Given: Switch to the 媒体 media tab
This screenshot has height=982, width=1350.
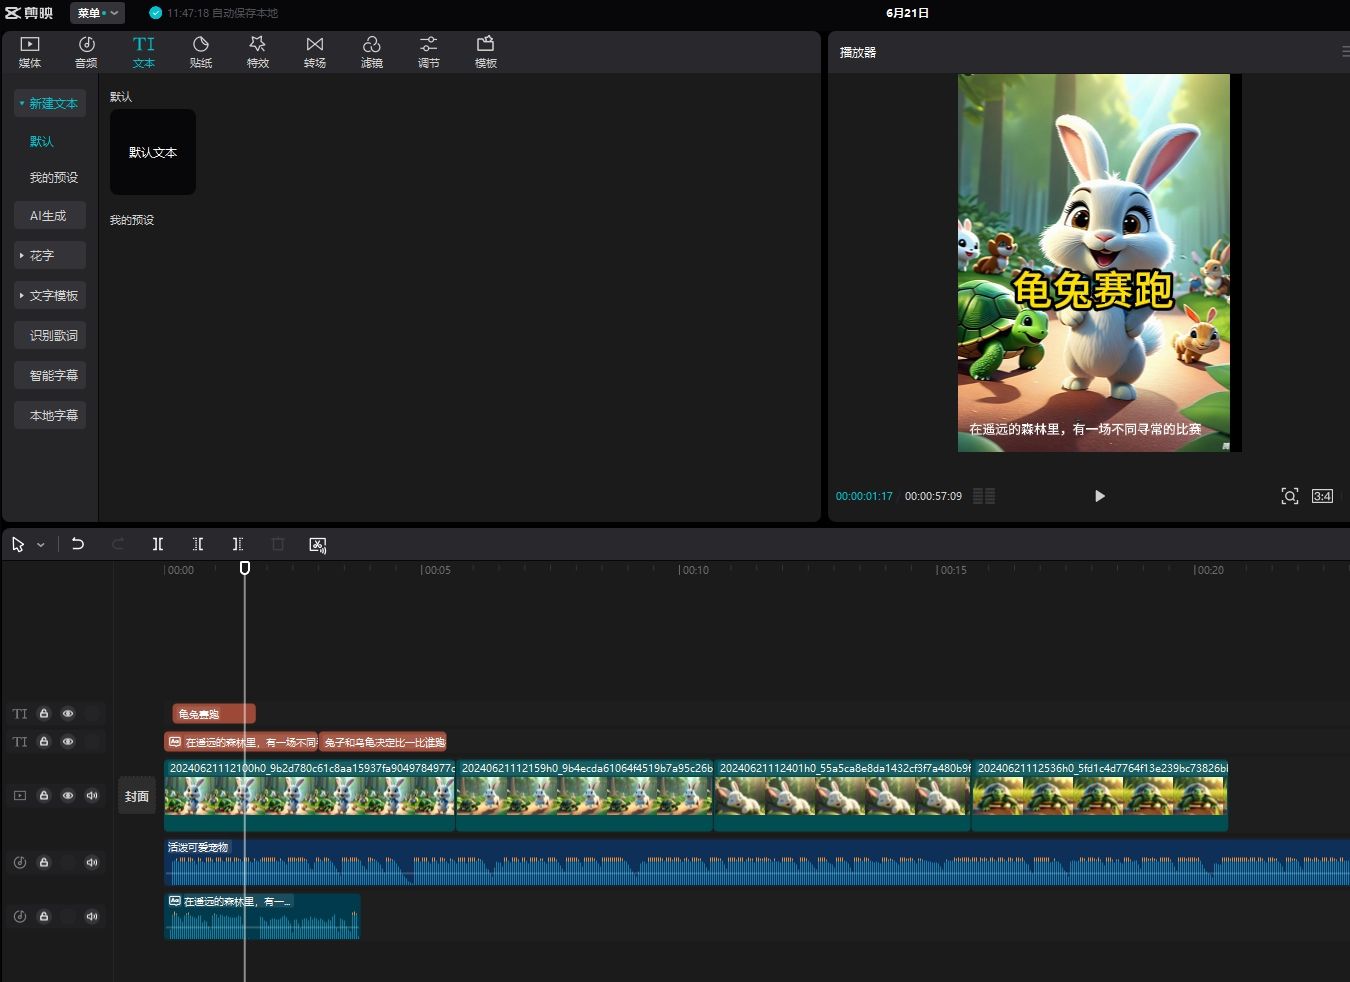Looking at the screenshot, I should point(30,52).
